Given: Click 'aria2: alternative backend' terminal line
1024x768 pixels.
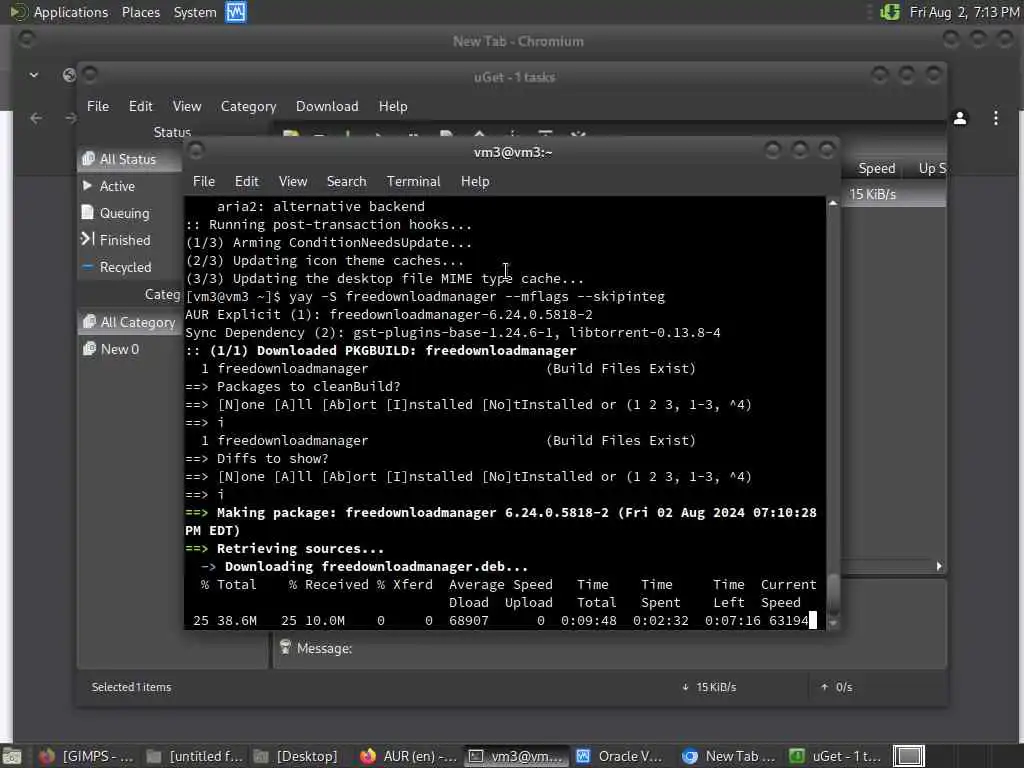Looking at the screenshot, I should coord(321,206).
